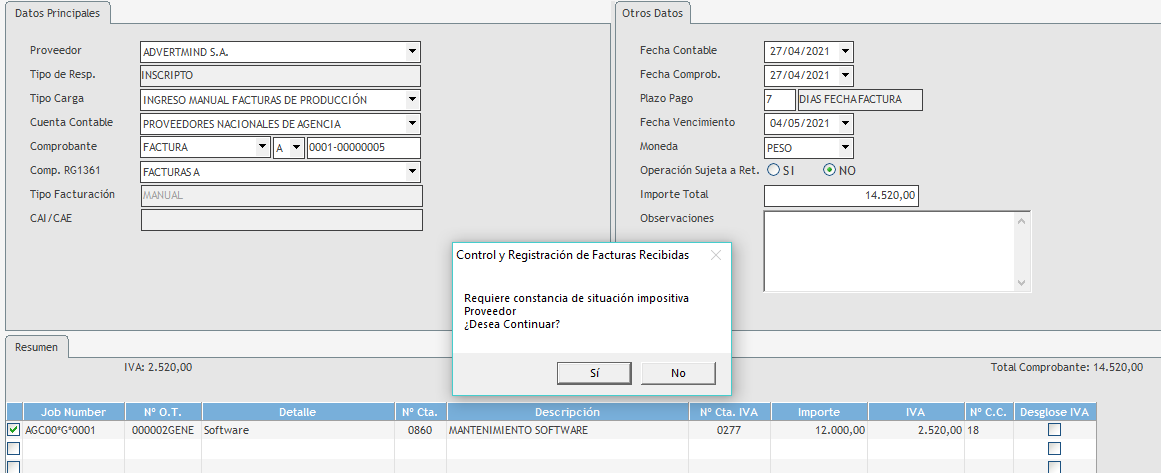The image size is (1161, 473).
Task: Expand the Tipo Carga dropdown
Action: pos(412,100)
